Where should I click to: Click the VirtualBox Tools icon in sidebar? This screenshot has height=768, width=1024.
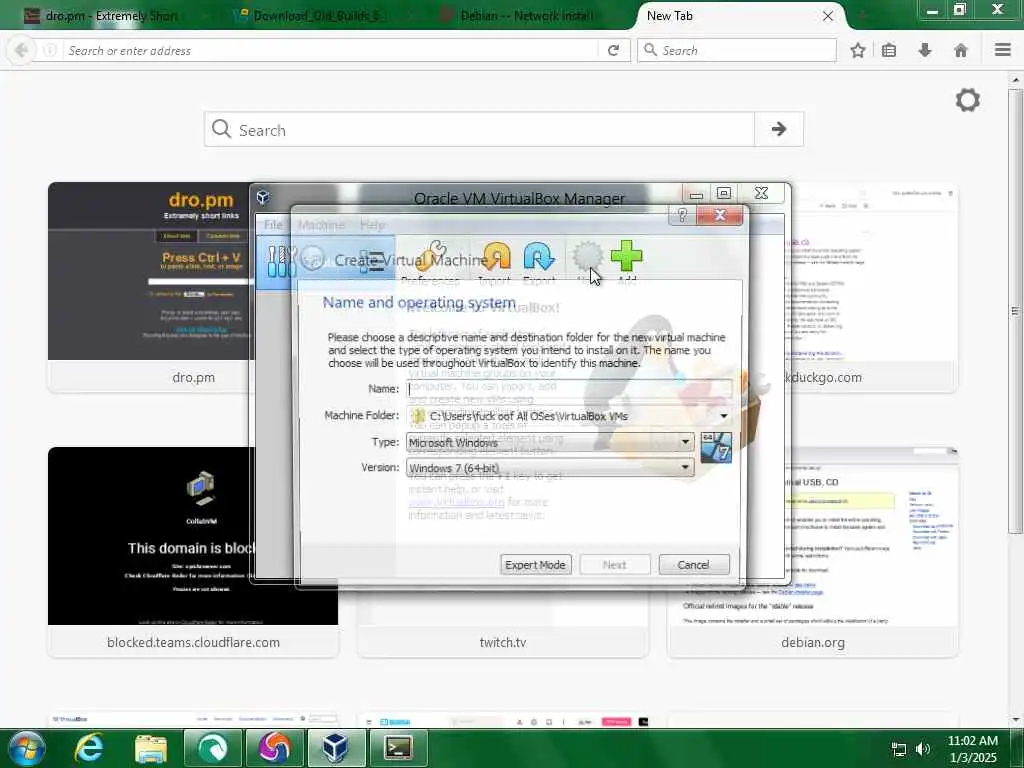pyautogui.click(x=281, y=261)
